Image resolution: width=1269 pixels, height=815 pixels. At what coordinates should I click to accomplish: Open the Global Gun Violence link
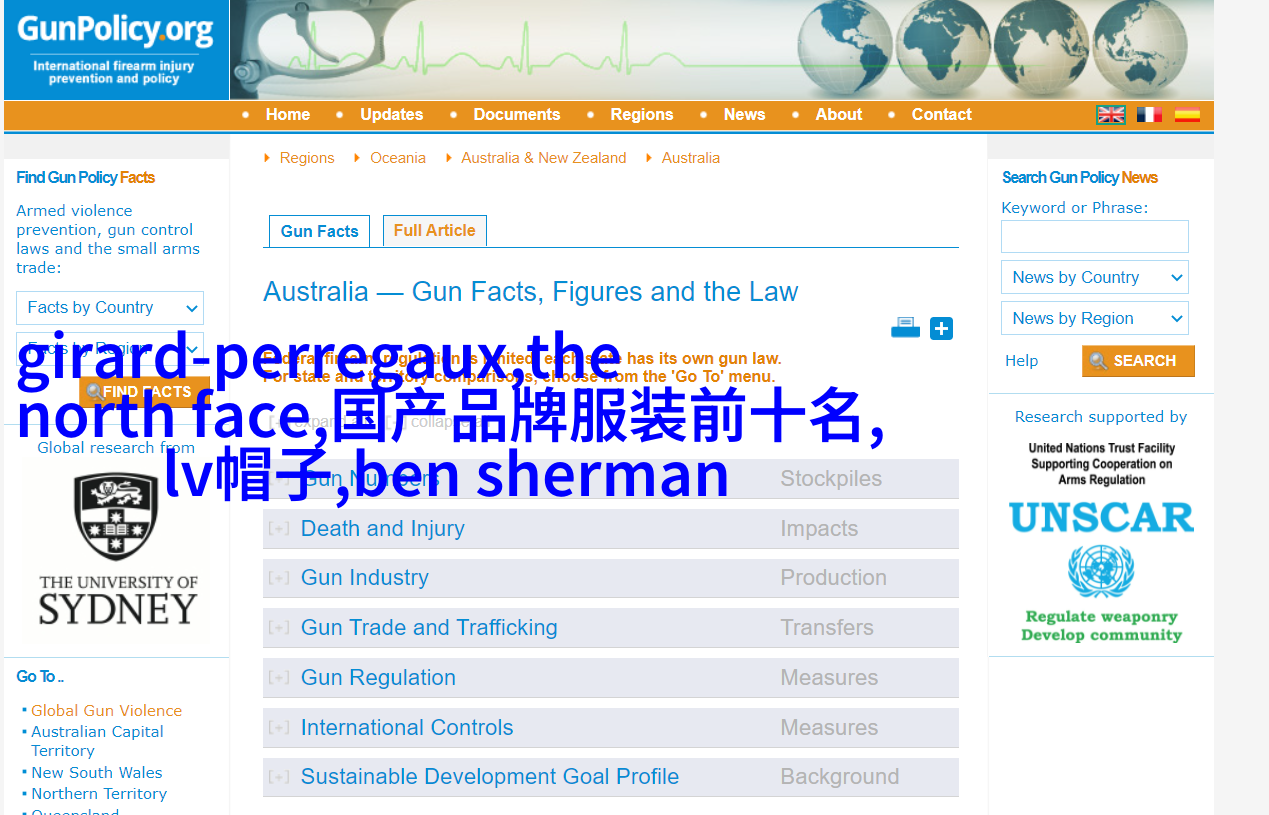pyautogui.click(x=106, y=711)
